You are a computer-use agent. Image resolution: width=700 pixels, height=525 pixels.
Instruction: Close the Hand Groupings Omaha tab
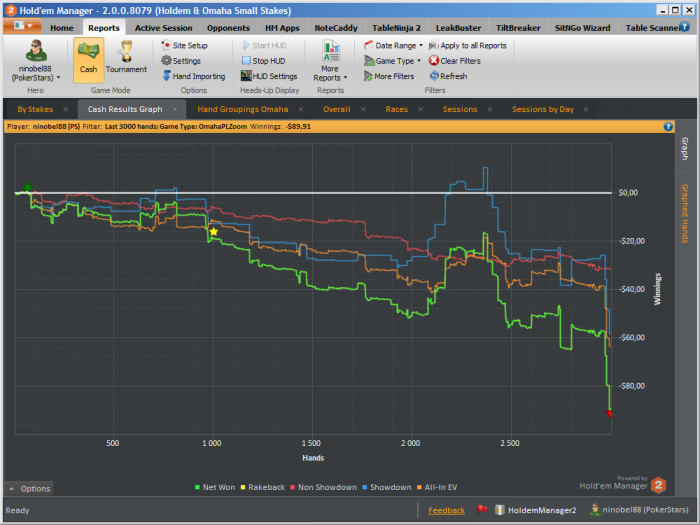click(x=301, y=109)
